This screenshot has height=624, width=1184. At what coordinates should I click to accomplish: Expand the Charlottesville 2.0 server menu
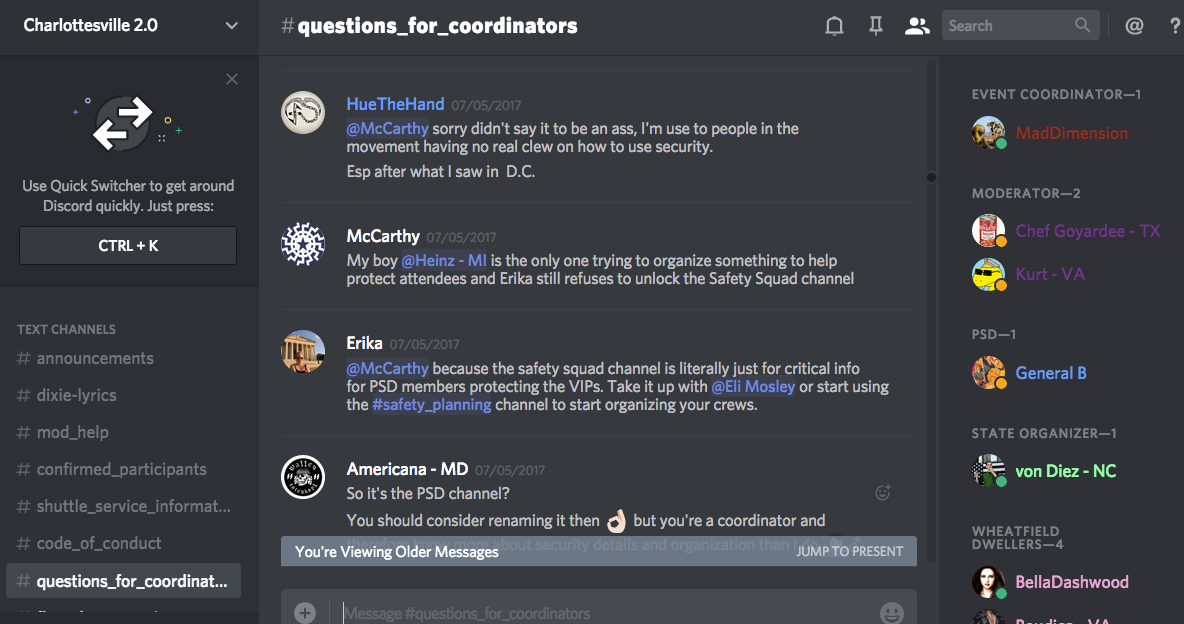232,26
